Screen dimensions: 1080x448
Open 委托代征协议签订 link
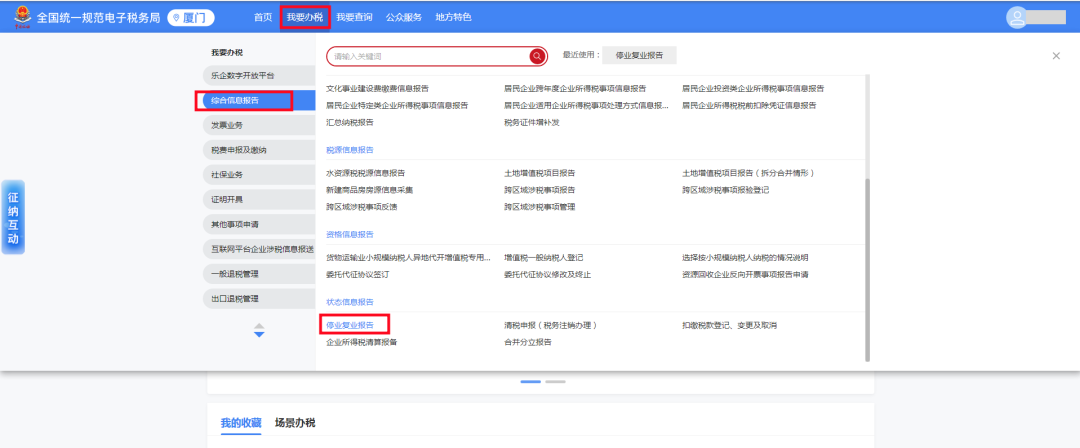[357, 274]
